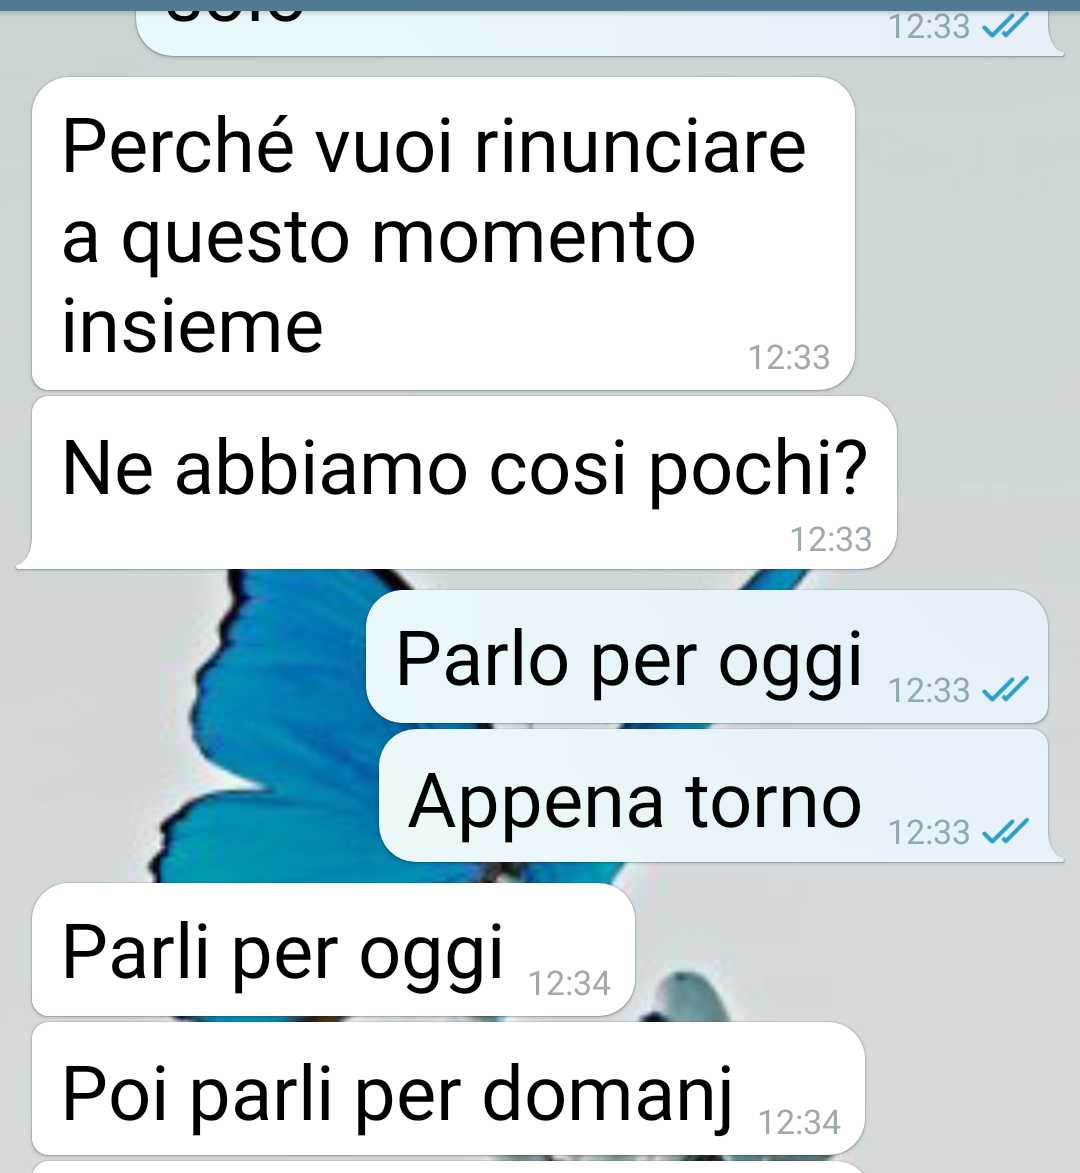Select the received message 'Parli per oggi'
Screen dimensions: 1080x1173
(x=333, y=949)
